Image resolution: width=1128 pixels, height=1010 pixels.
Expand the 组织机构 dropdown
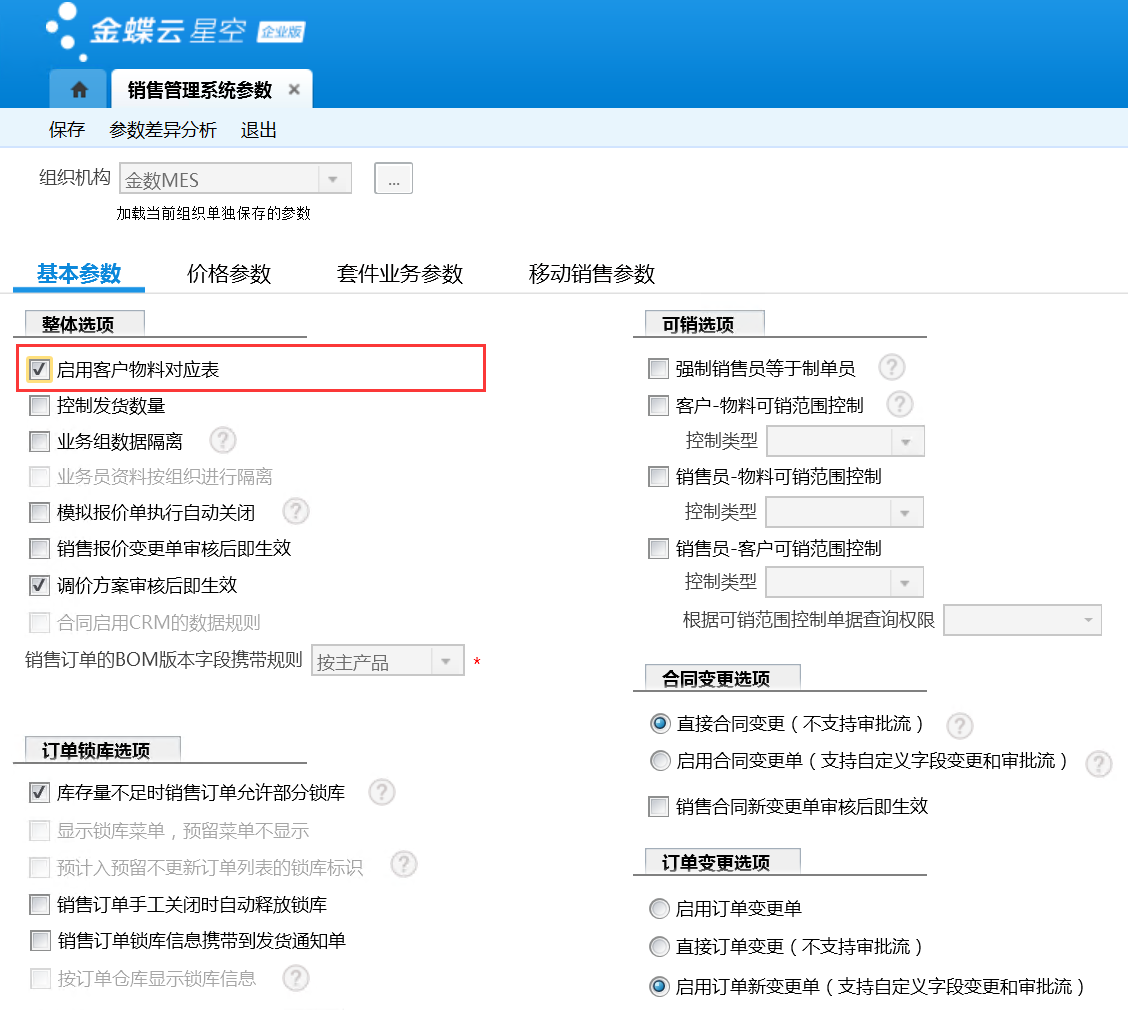(x=333, y=180)
